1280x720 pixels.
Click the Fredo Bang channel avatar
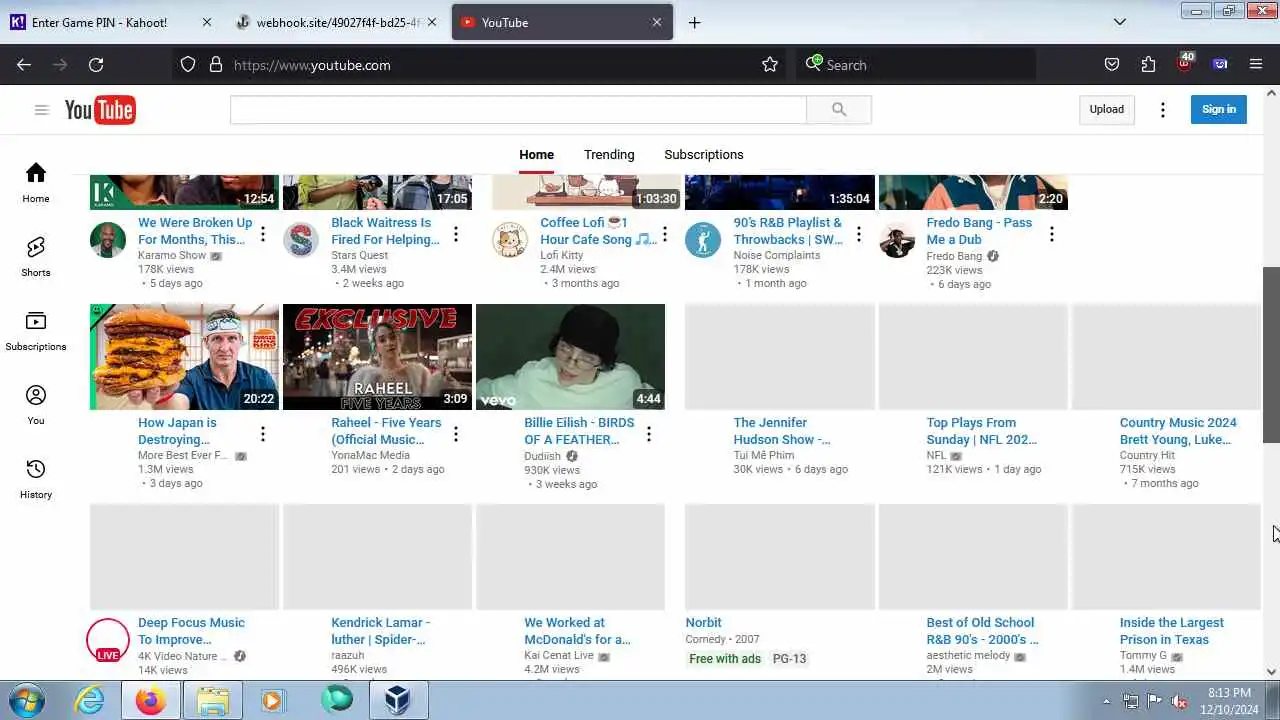[x=897, y=240]
